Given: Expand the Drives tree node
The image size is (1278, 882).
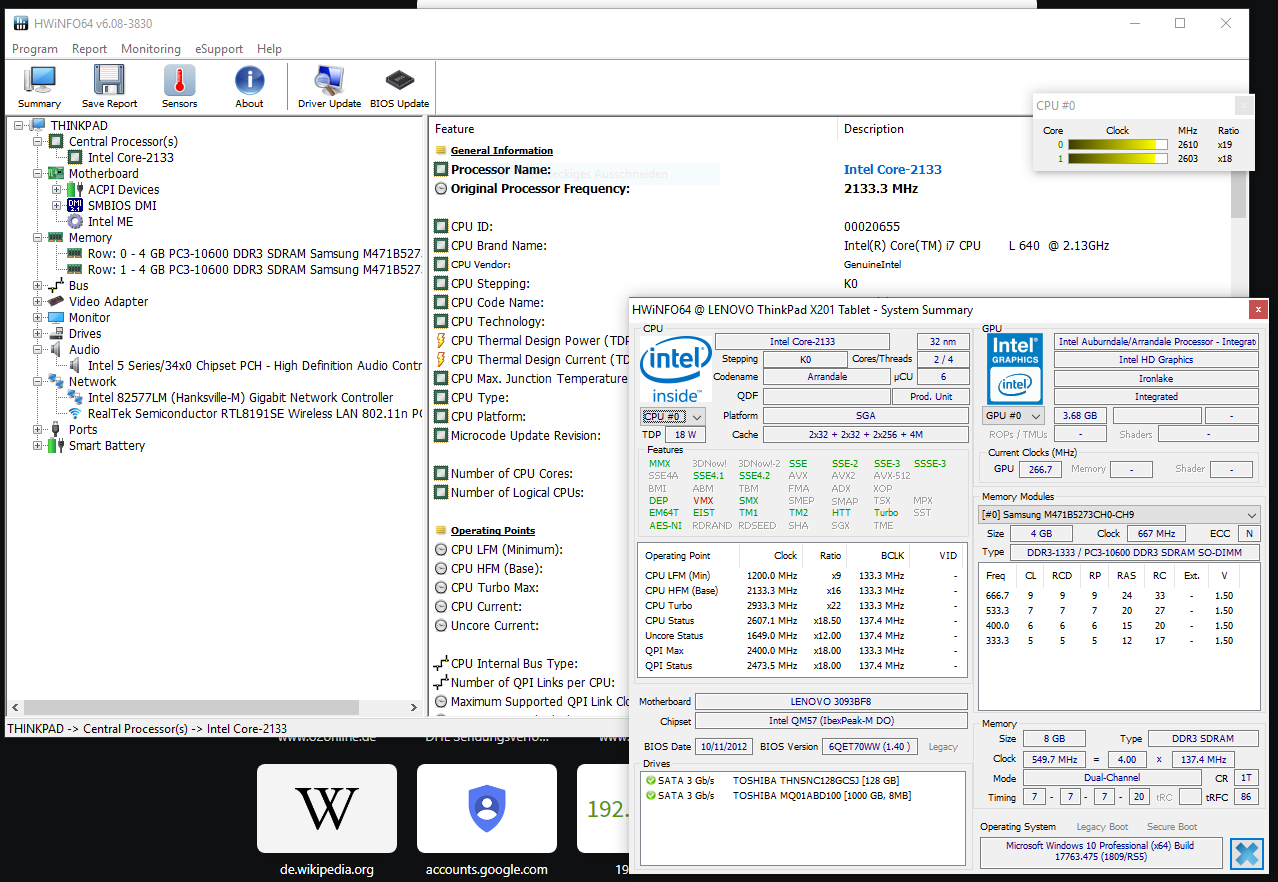Looking at the screenshot, I should pos(38,333).
